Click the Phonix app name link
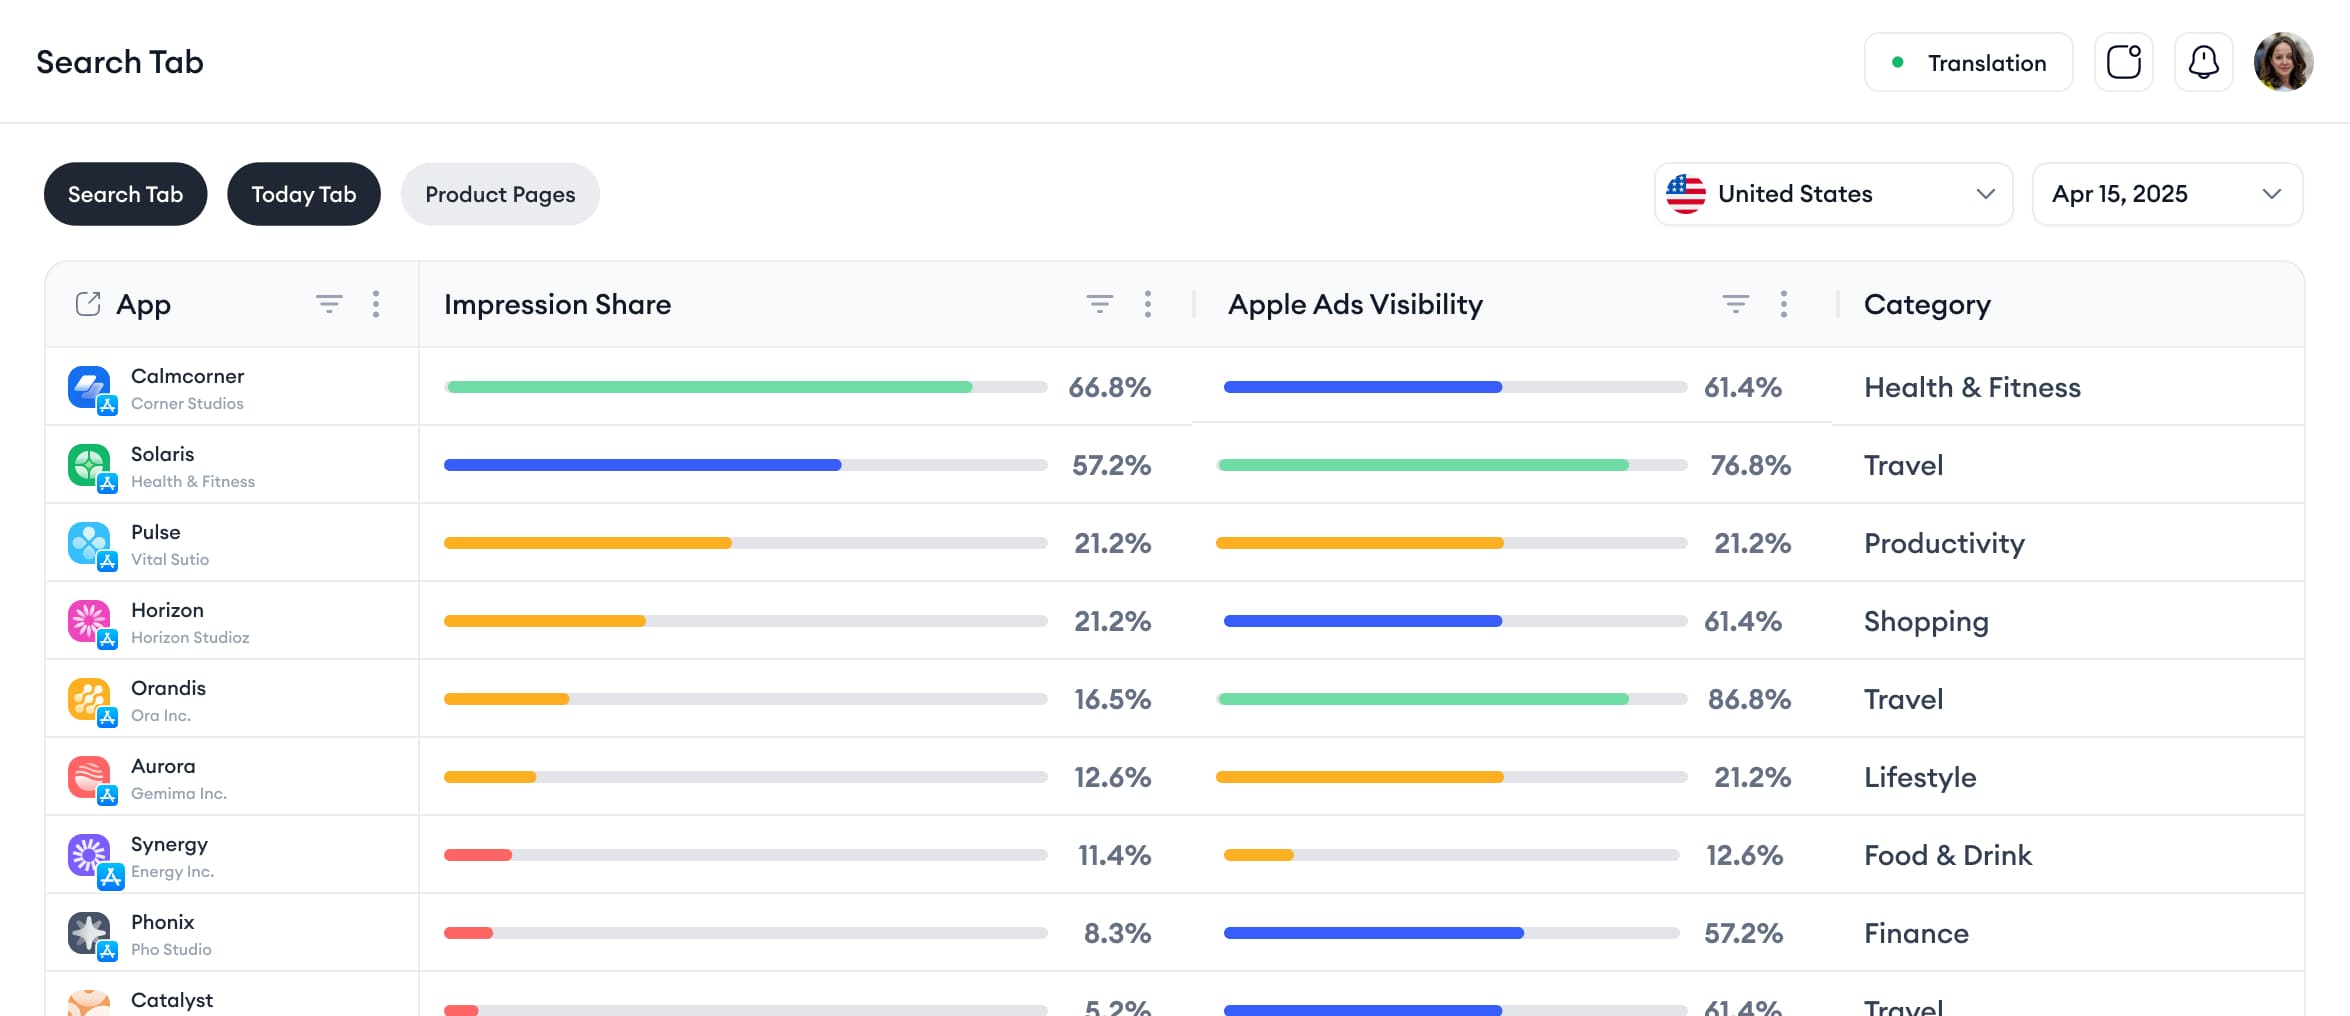The width and height of the screenshot is (2350, 1016). click(161, 922)
